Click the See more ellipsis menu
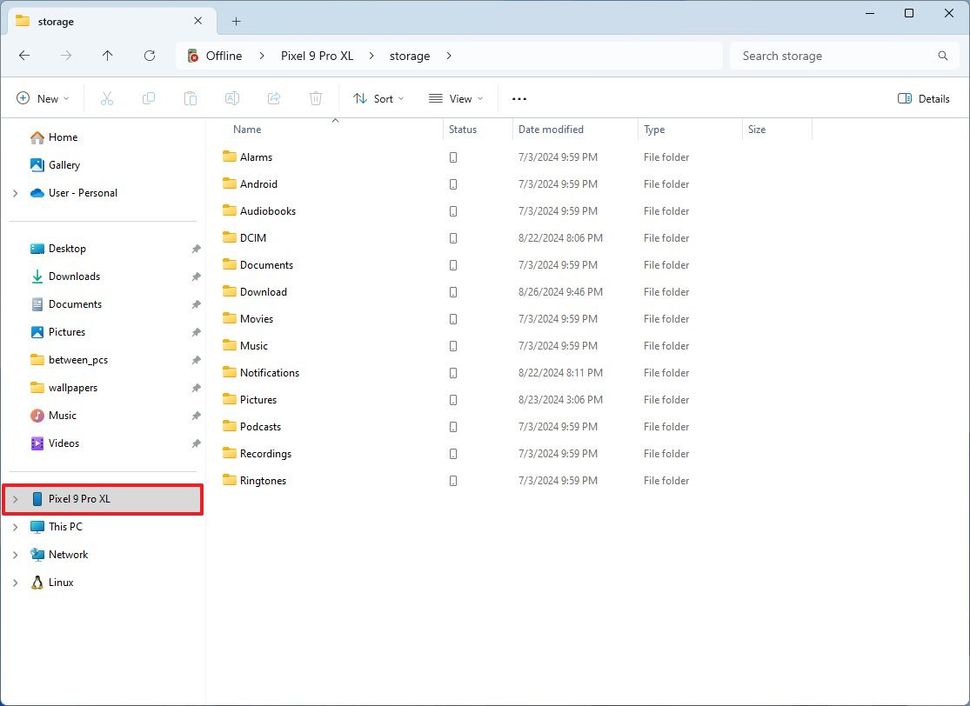The width and height of the screenshot is (970, 706). coord(519,98)
